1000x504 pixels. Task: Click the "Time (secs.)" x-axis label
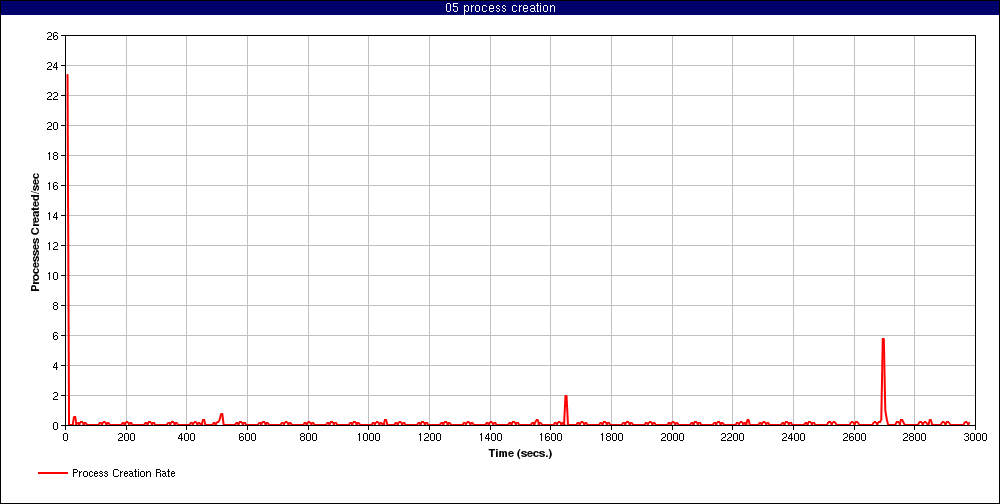coord(520,453)
